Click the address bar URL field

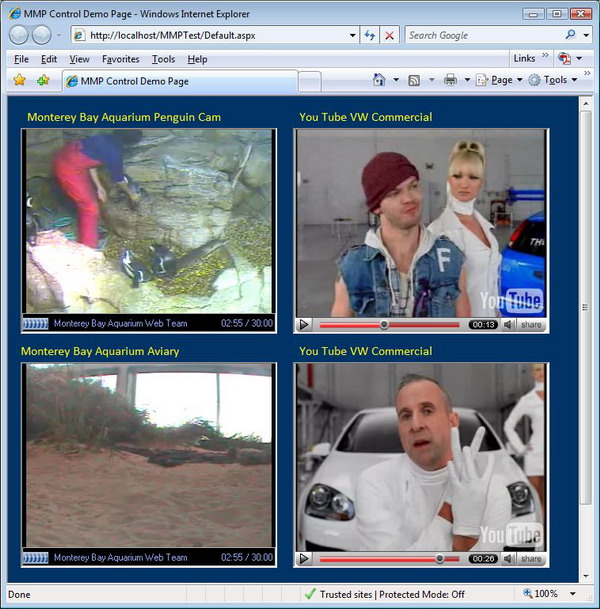click(x=210, y=35)
